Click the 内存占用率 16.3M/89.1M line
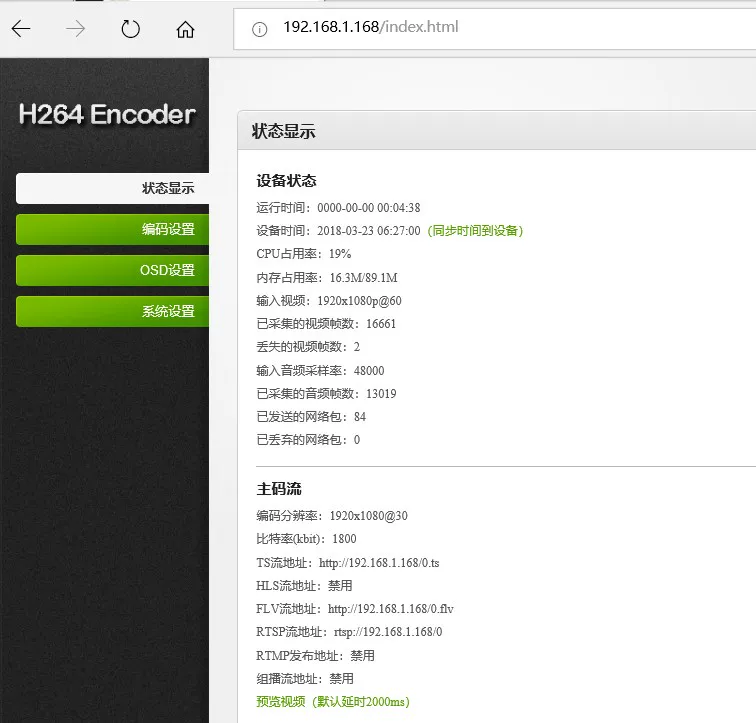756x723 pixels. click(326, 278)
